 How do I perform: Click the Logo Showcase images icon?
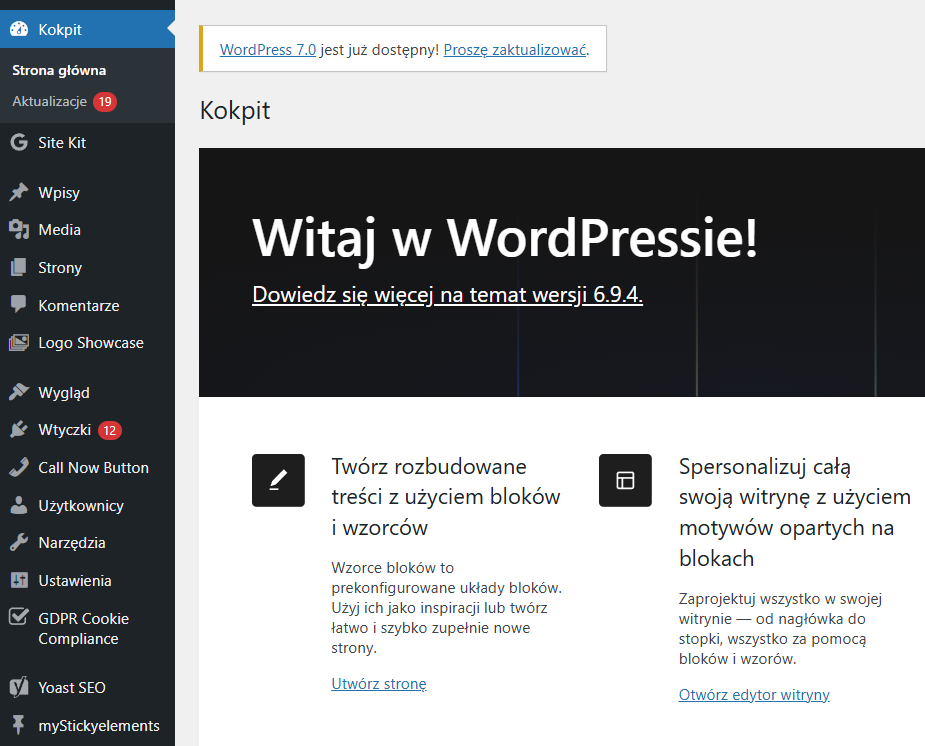[19, 343]
